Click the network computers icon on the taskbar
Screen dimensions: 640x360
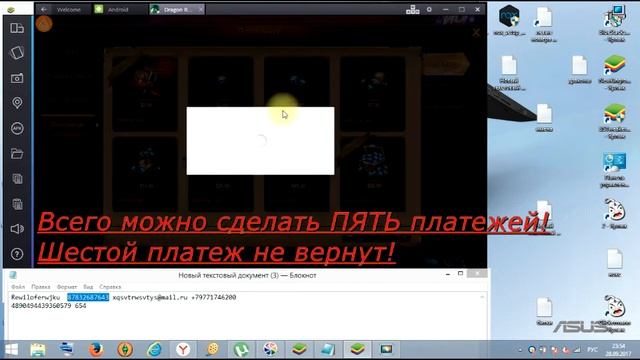[x=67, y=349]
